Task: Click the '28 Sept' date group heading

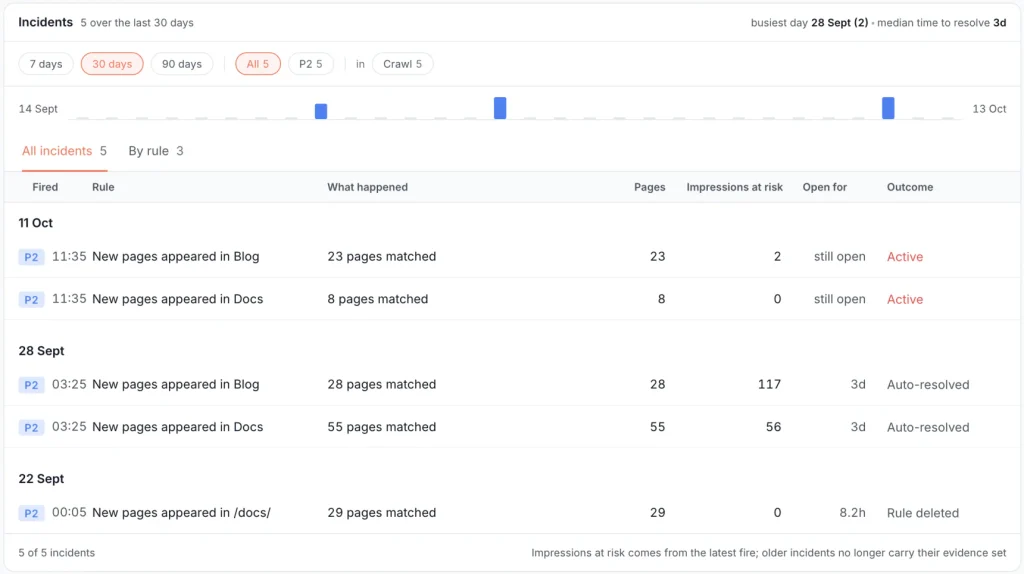Action: click(41, 351)
